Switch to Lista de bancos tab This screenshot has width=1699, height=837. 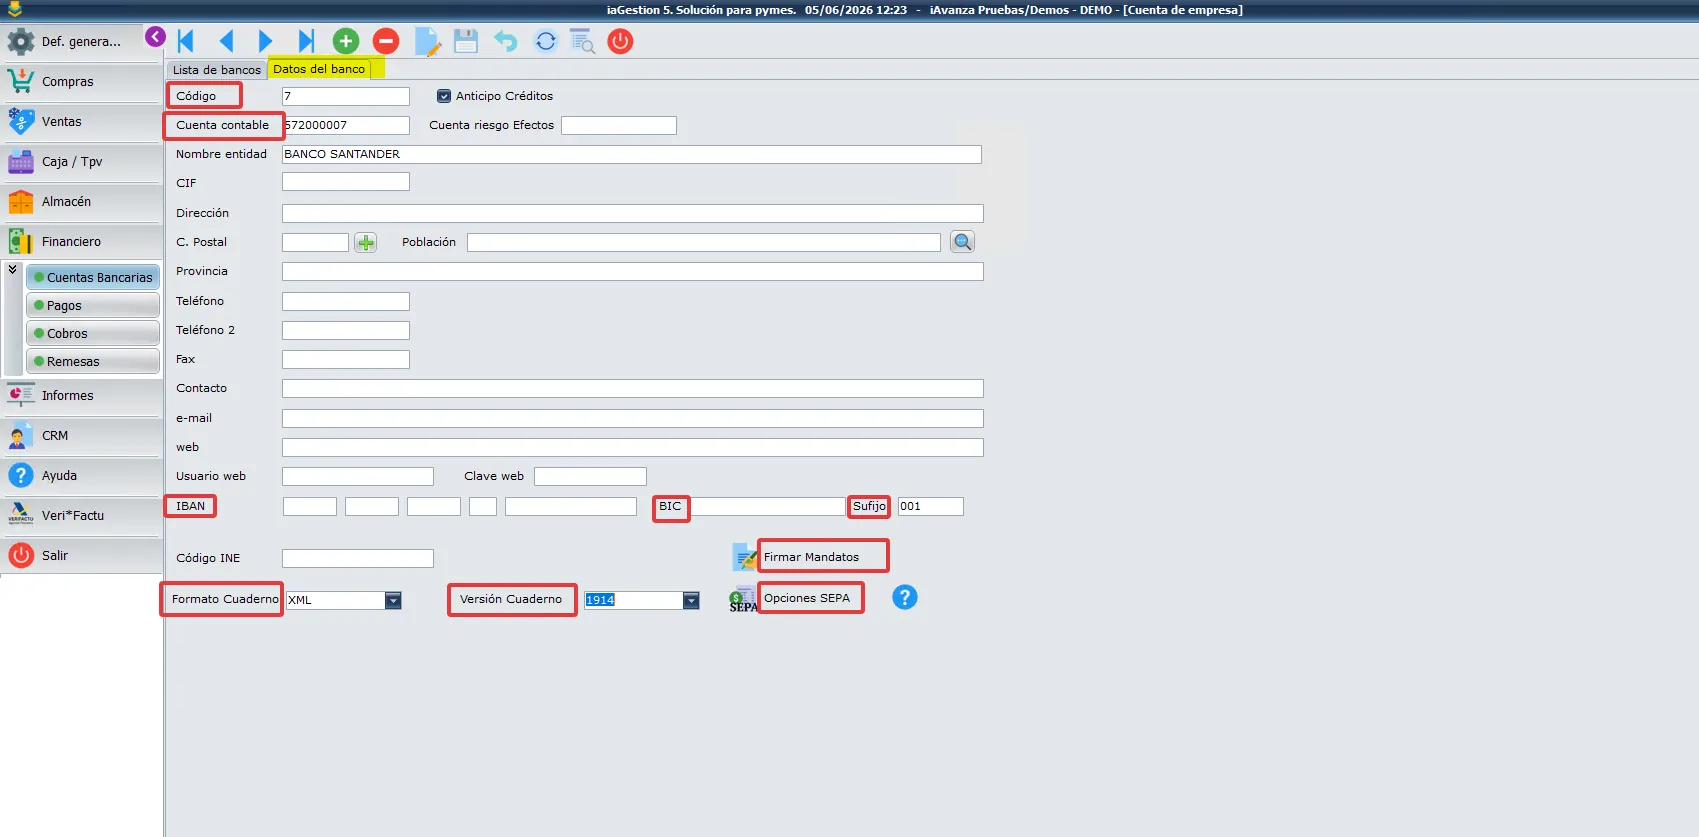tap(216, 70)
